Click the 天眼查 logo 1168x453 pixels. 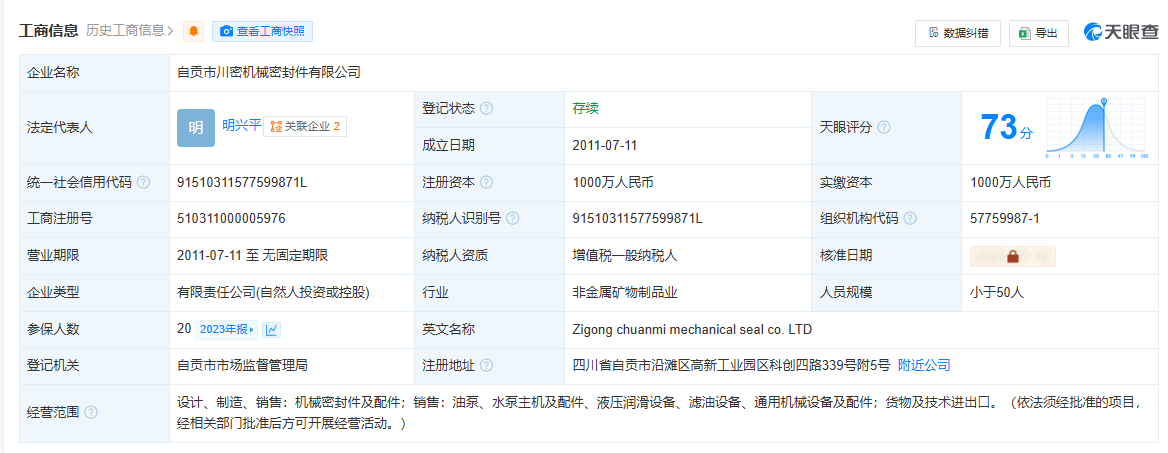[x=1121, y=32]
